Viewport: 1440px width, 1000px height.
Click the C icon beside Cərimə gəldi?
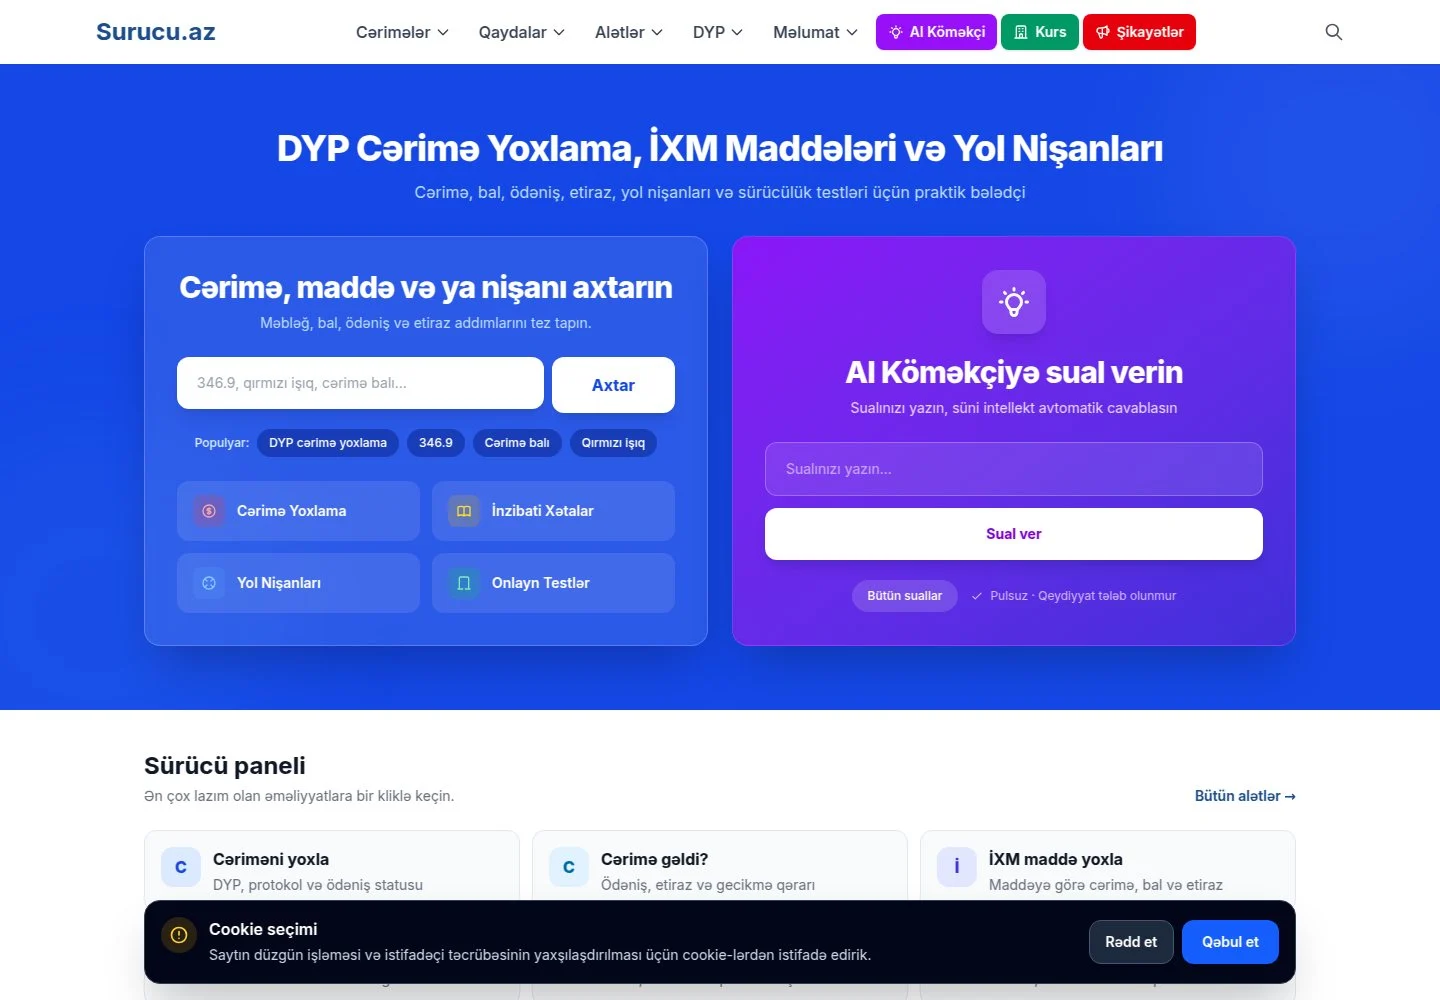point(569,867)
